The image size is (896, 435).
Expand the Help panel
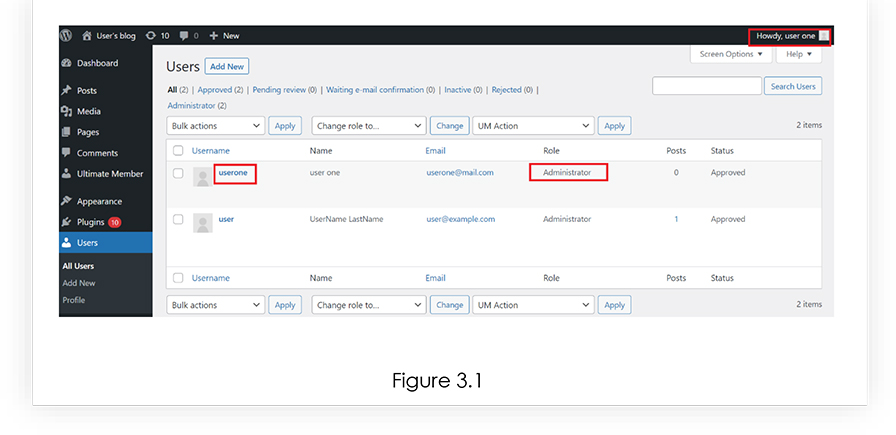pos(799,54)
